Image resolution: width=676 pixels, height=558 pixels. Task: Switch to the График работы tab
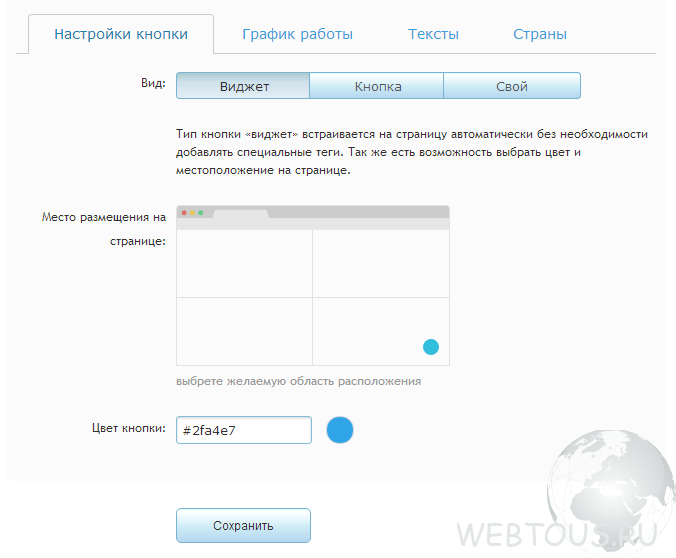(x=297, y=34)
